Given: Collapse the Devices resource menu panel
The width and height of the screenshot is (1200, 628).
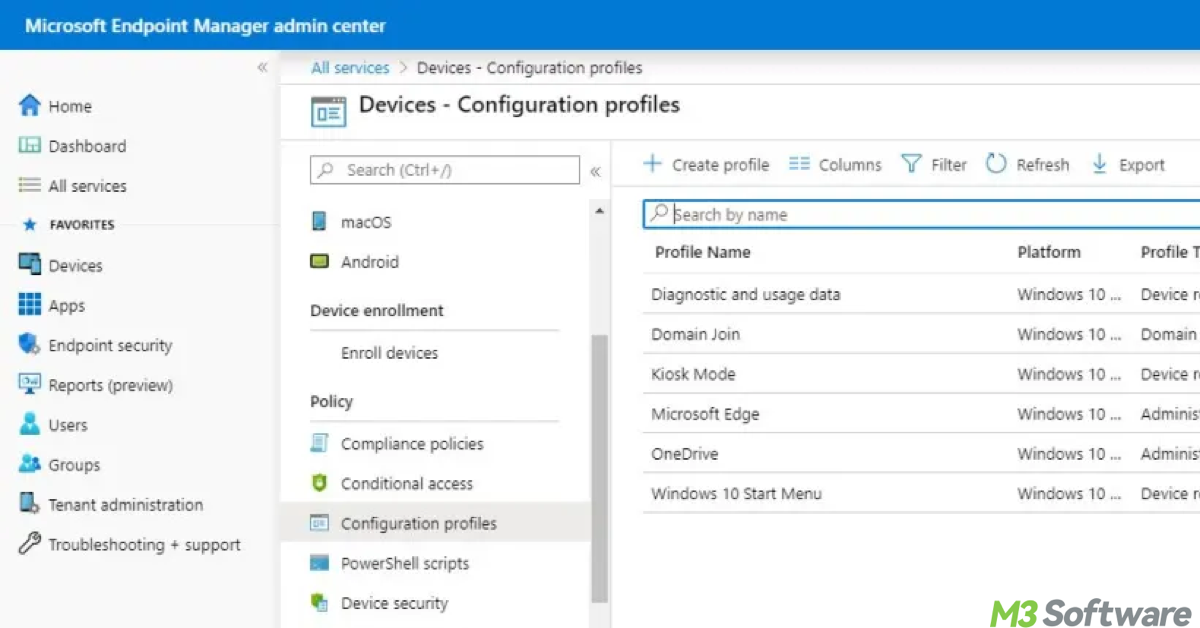Looking at the screenshot, I should (x=595, y=171).
